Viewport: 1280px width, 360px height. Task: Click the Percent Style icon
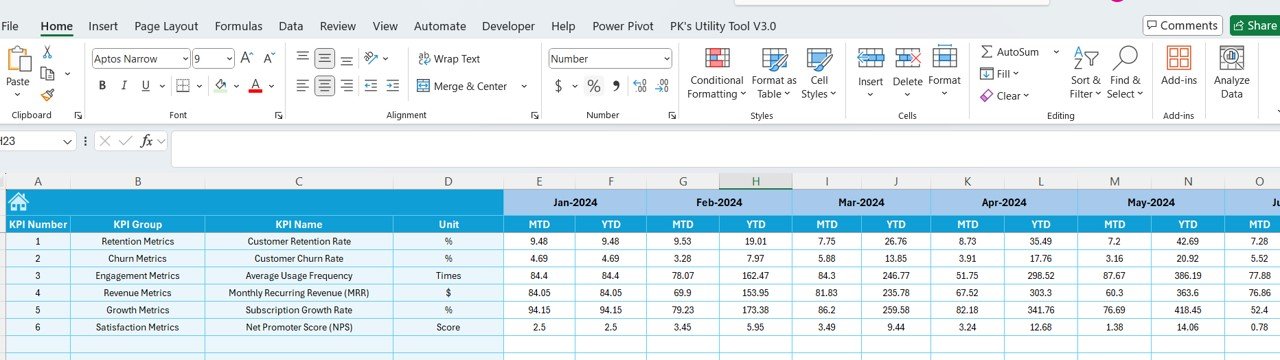point(594,86)
